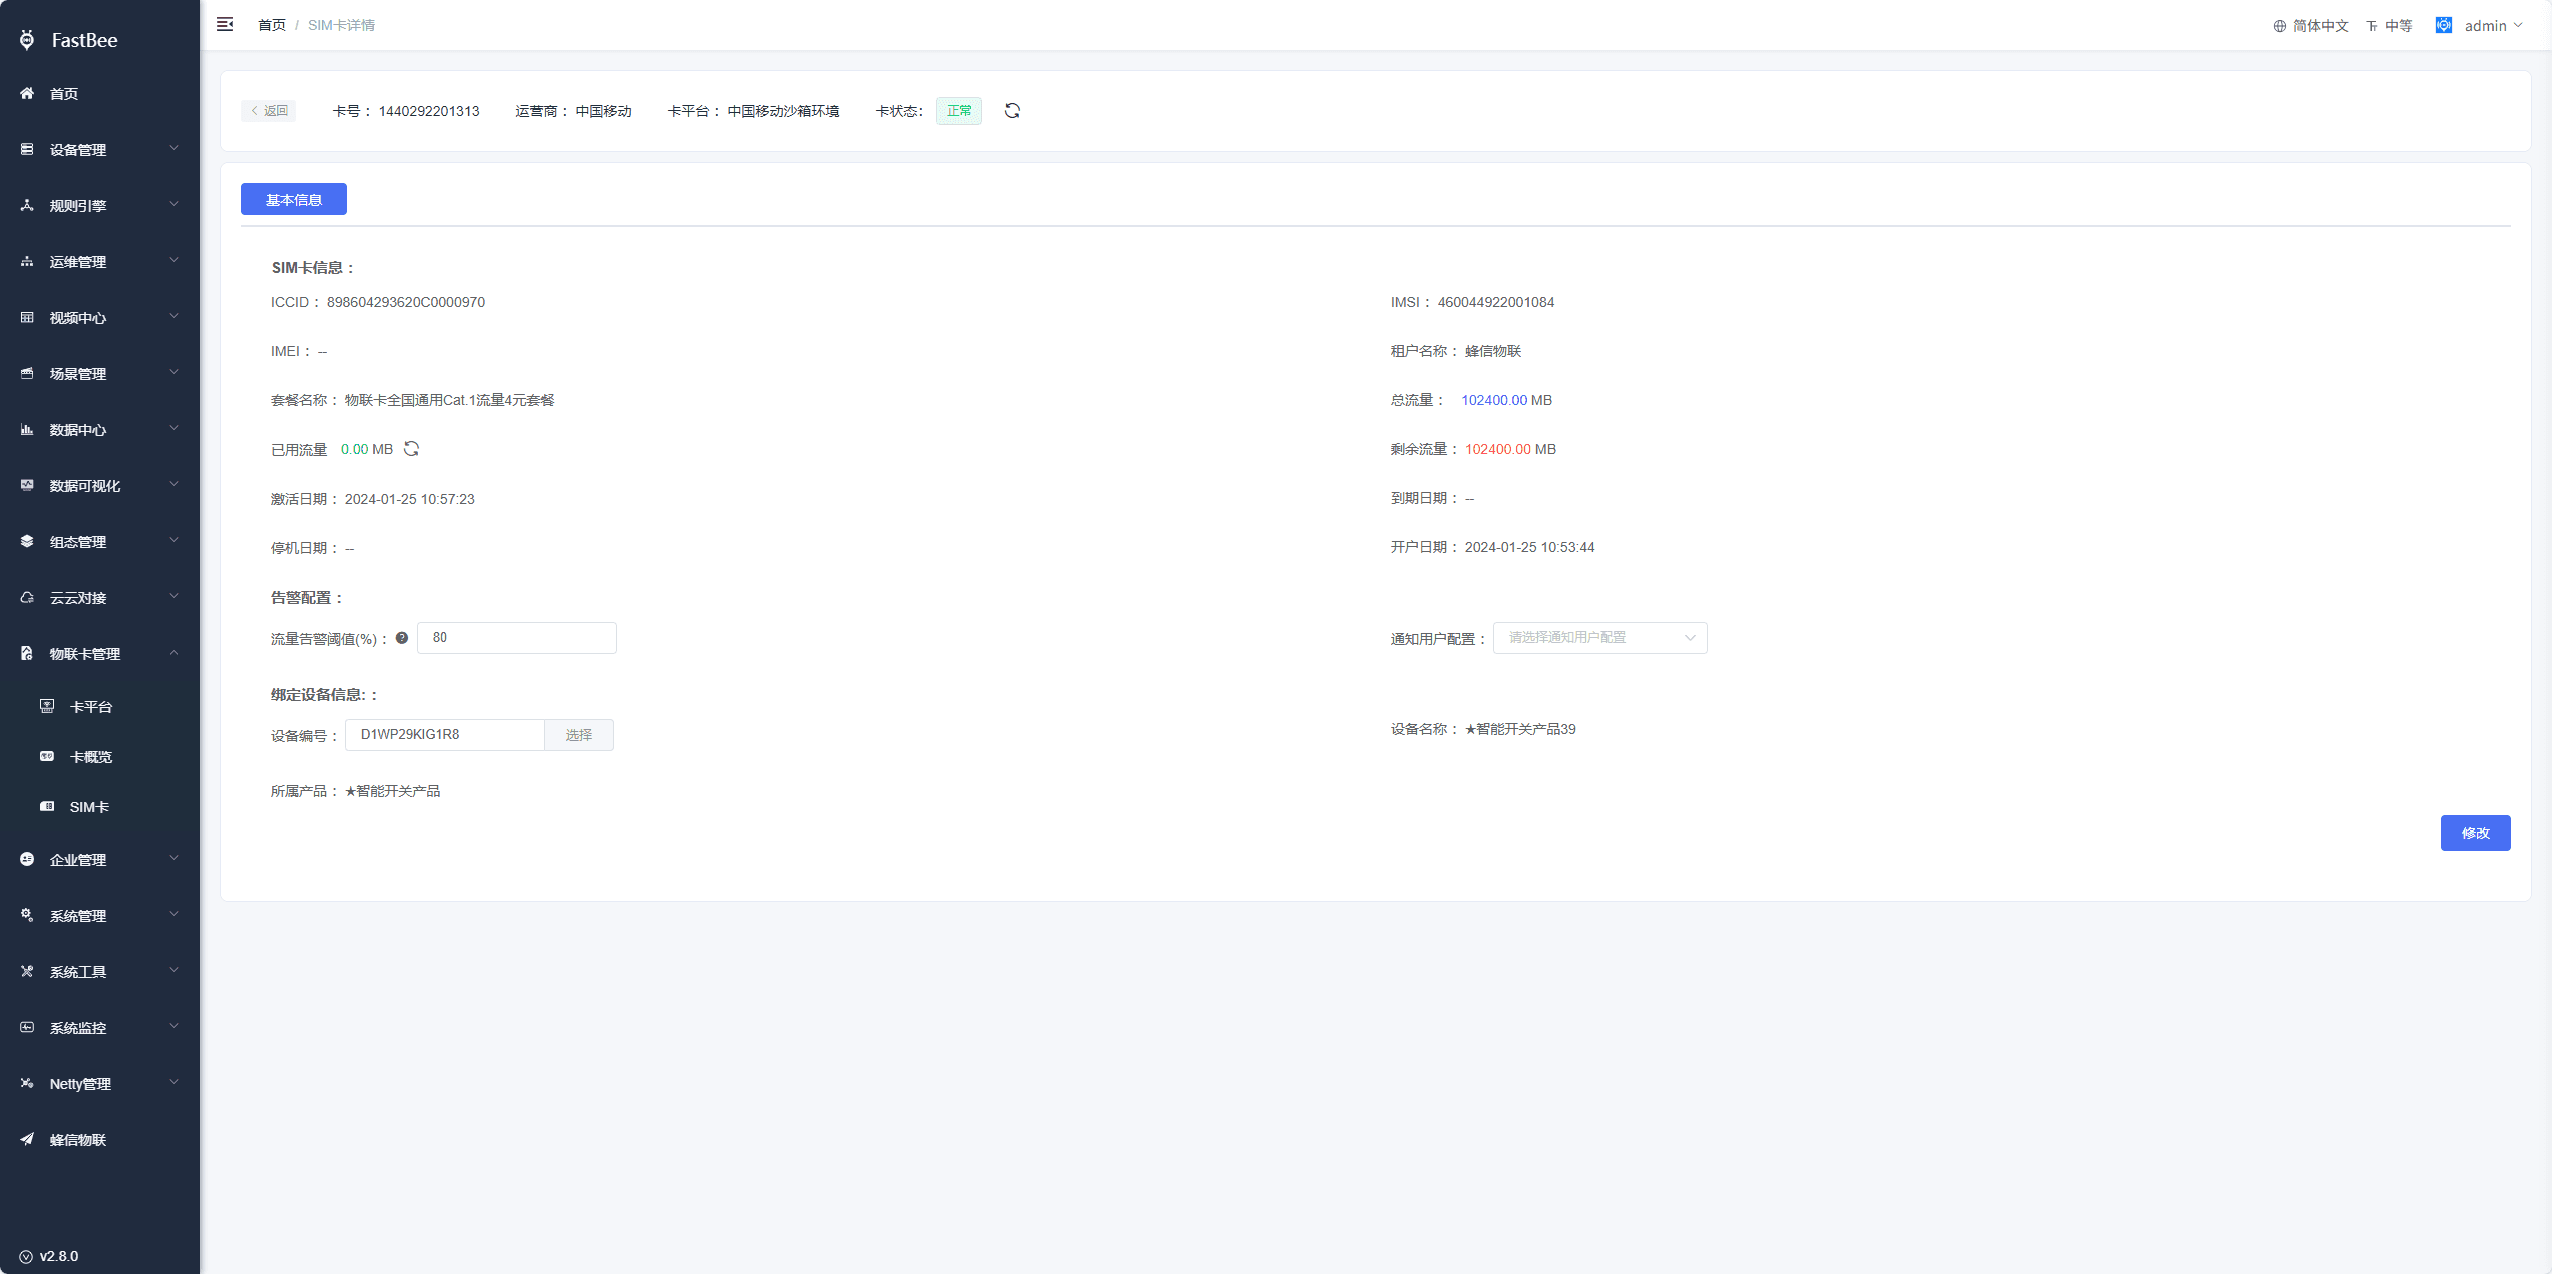Click the 云云对接 cloud icon
The image size is (2552, 1274).
coord(27,597)
